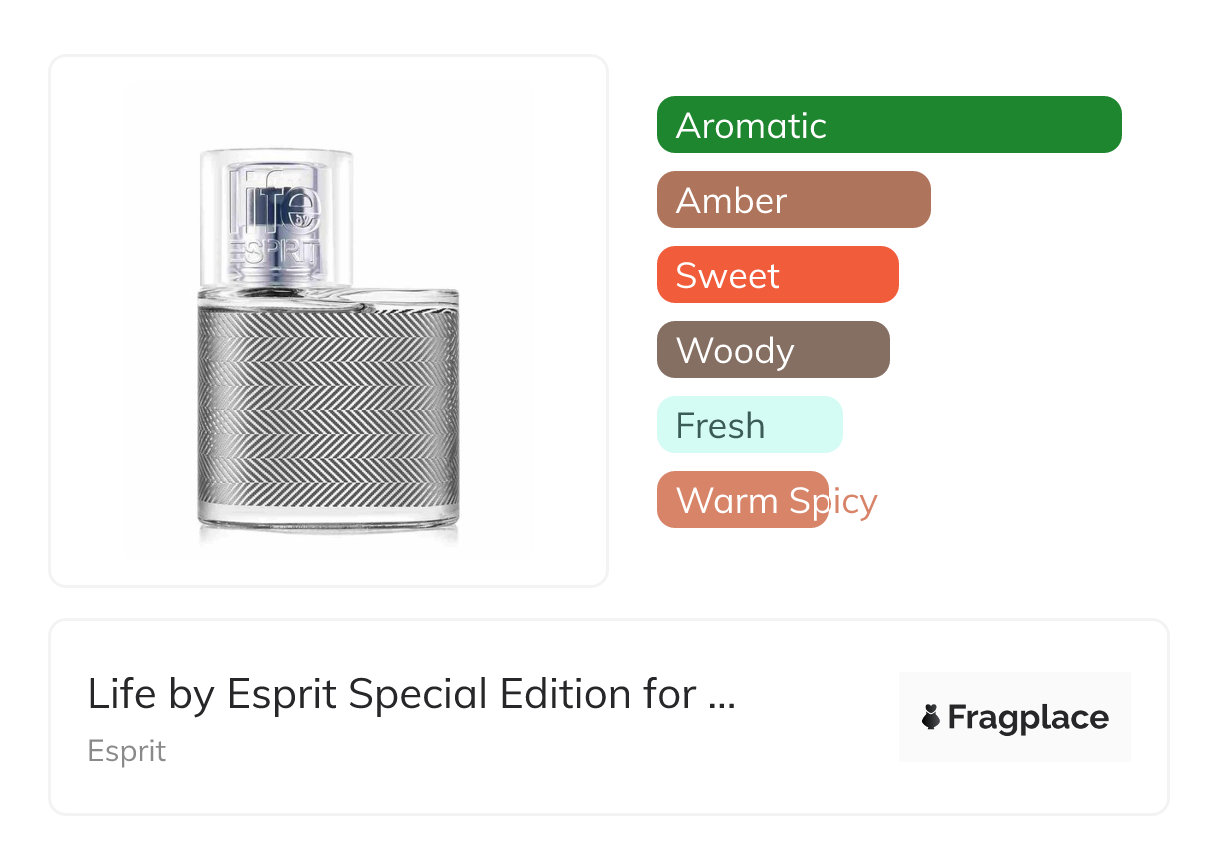Click the word Spicy overflowing its bar
1218x864 pixels.
tap(832, 501)
